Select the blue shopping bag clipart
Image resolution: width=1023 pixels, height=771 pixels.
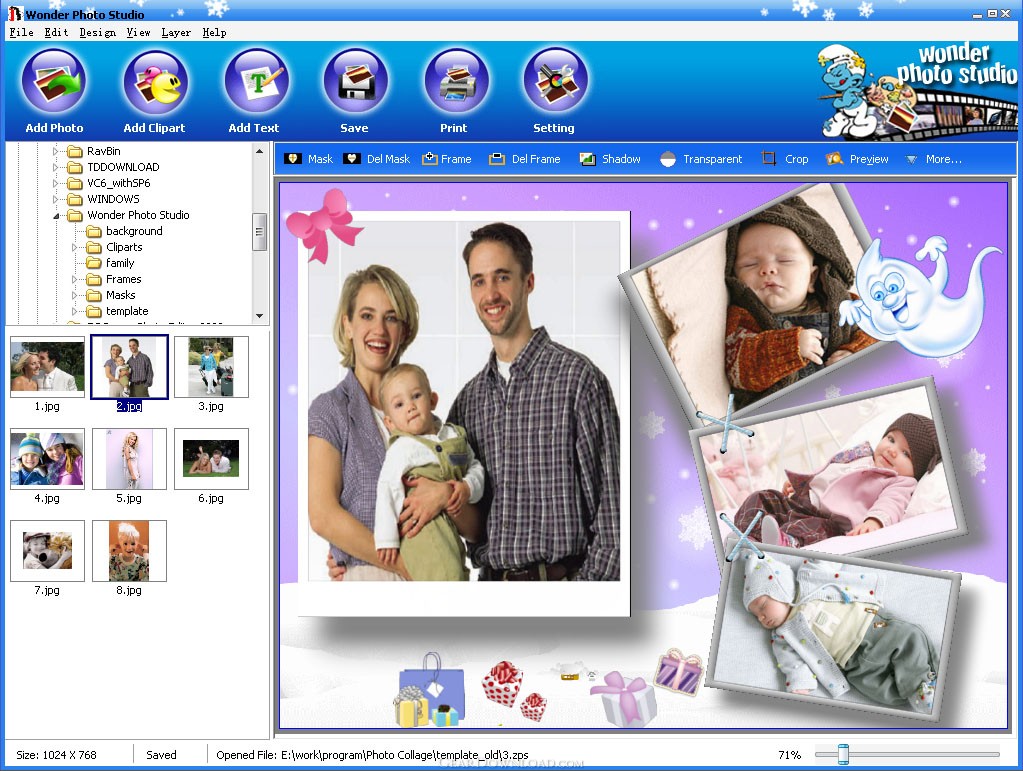[431, 689]
